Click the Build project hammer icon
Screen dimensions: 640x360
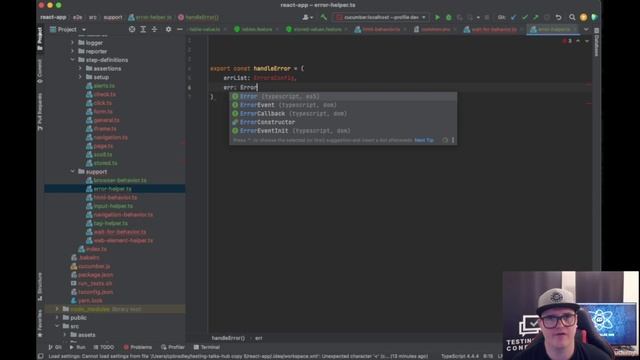click(324, 18)
